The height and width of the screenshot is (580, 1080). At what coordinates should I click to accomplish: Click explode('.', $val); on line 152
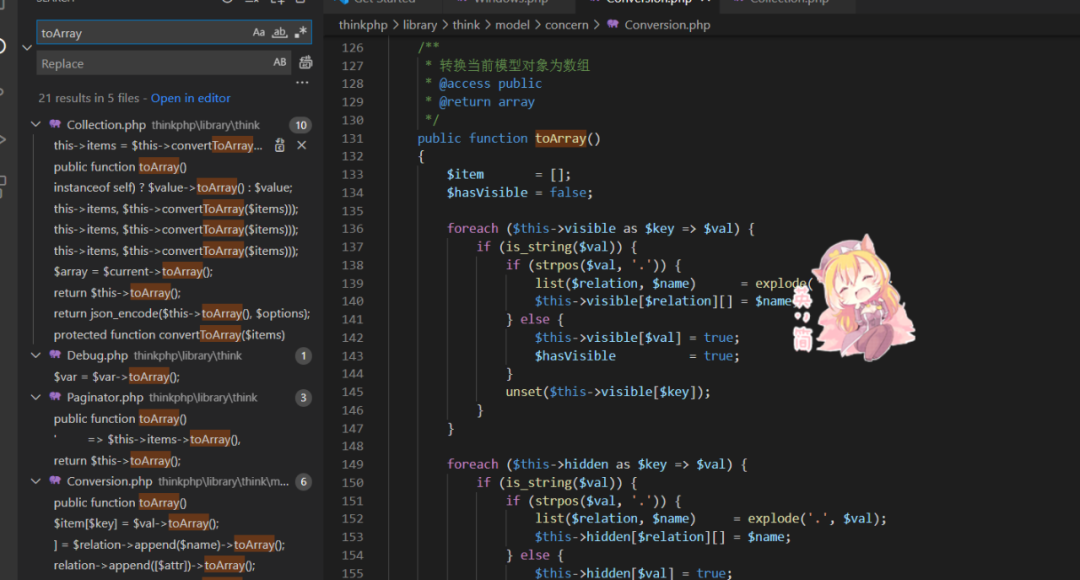tap(817, 519)
